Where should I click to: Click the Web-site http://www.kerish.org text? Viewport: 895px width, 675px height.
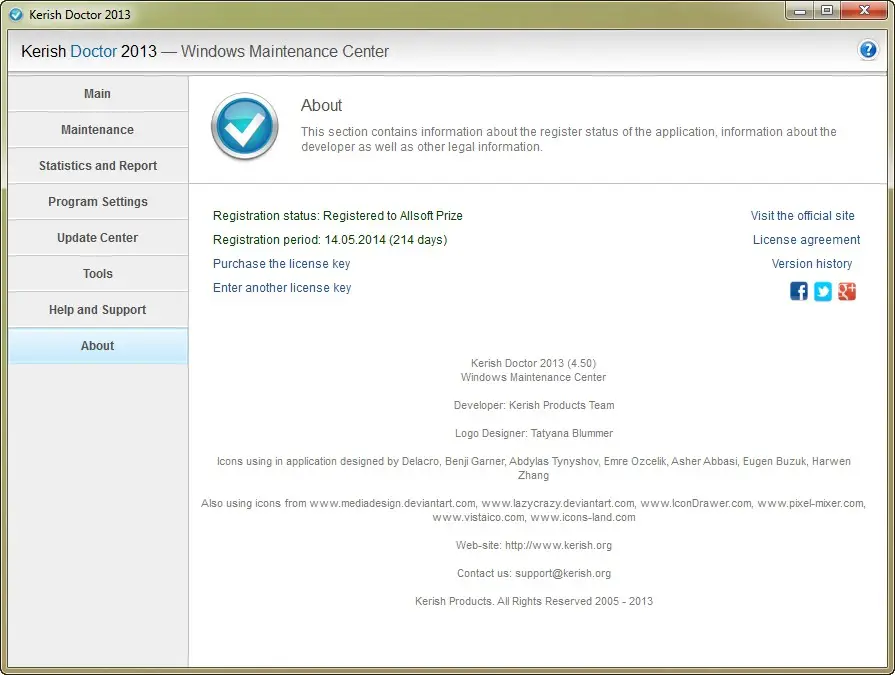(x=534, y=545)
